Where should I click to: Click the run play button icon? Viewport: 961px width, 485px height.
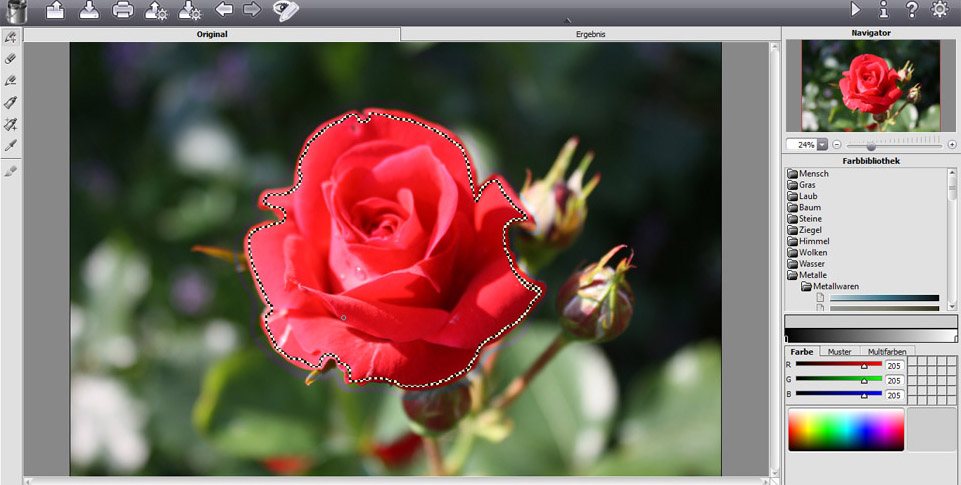click(x=856, y=9)
